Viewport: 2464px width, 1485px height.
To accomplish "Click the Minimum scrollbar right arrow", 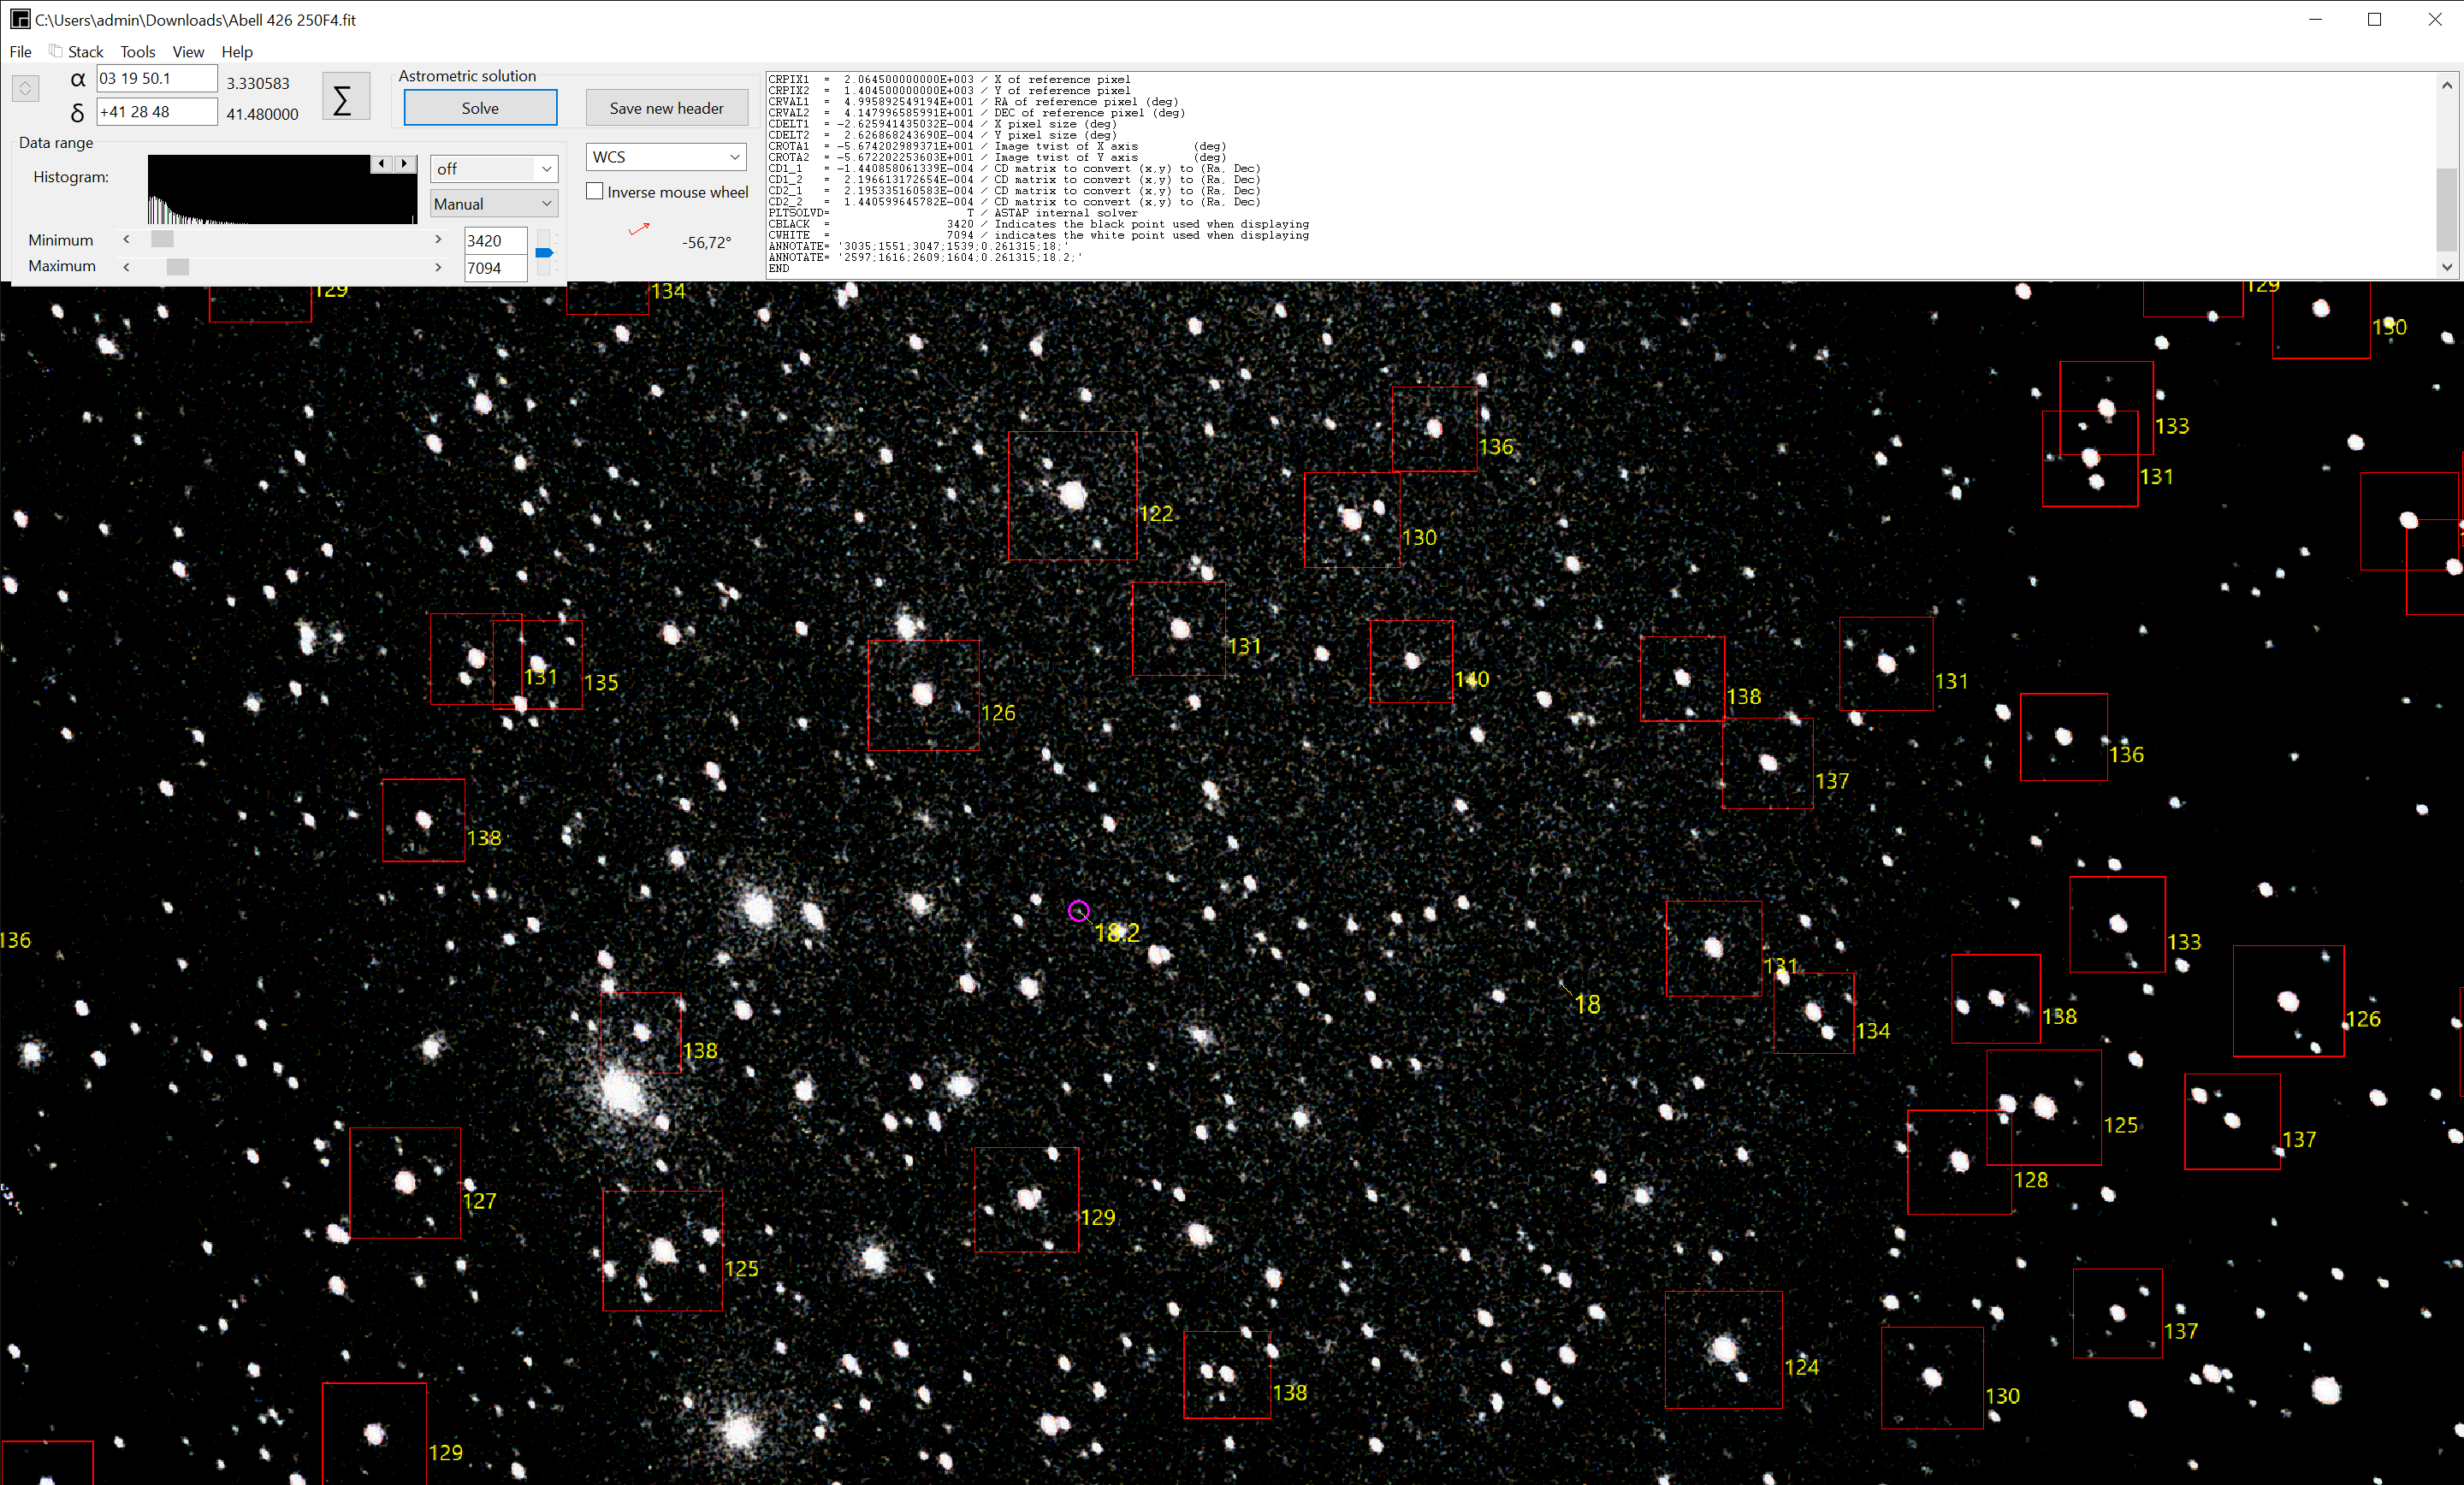I will (x=438, y=240).
